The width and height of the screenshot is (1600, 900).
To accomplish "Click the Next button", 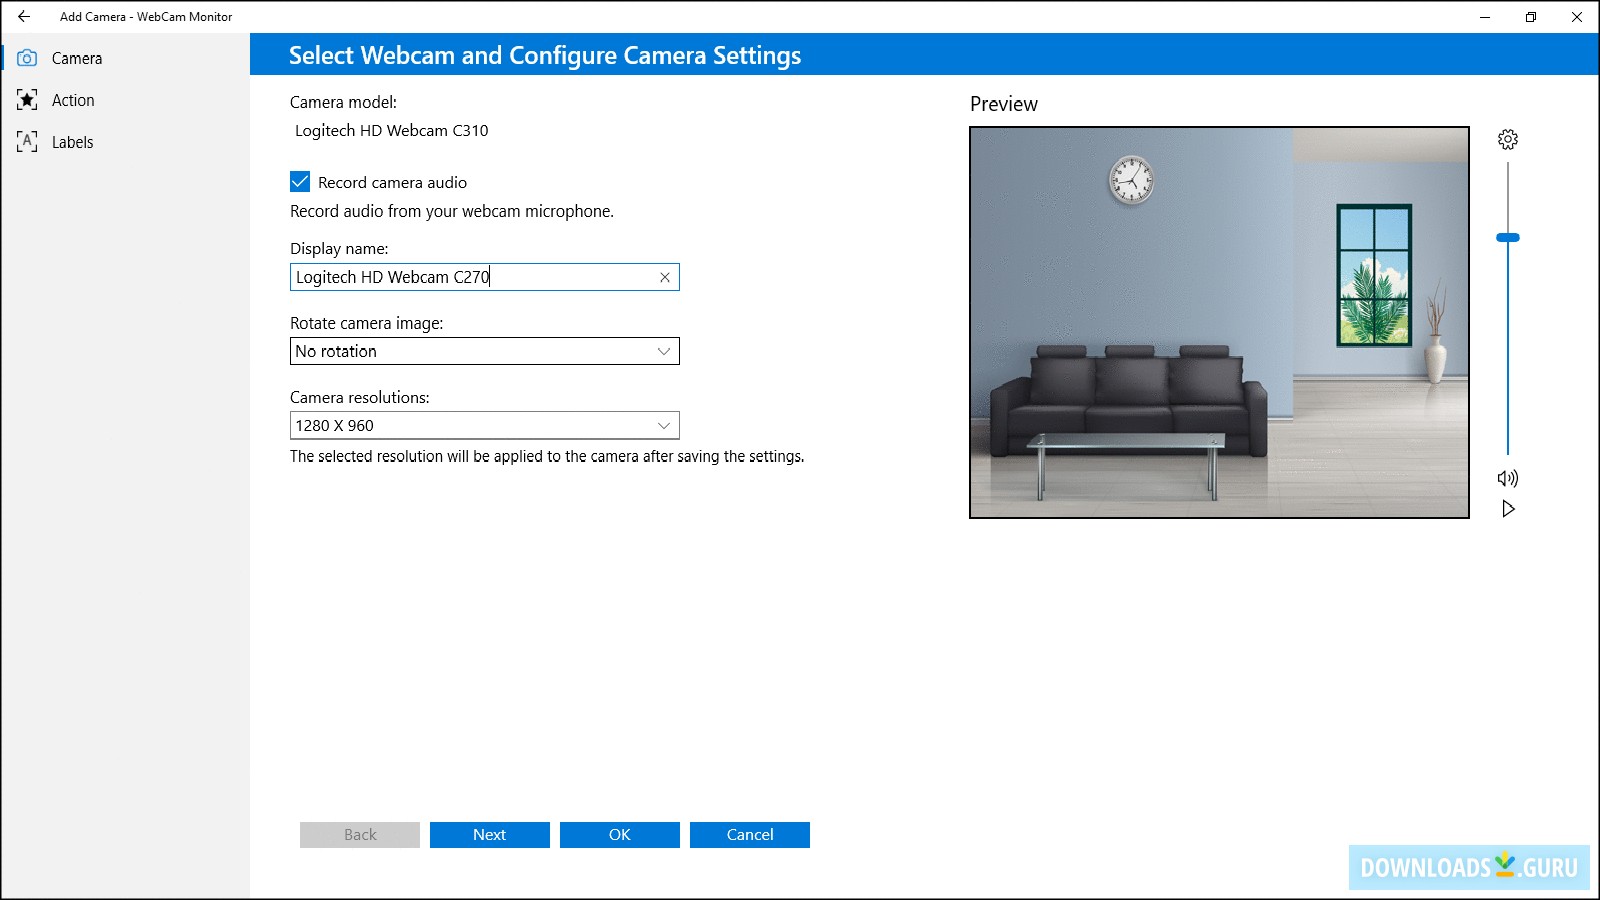I will click(489, 834).
